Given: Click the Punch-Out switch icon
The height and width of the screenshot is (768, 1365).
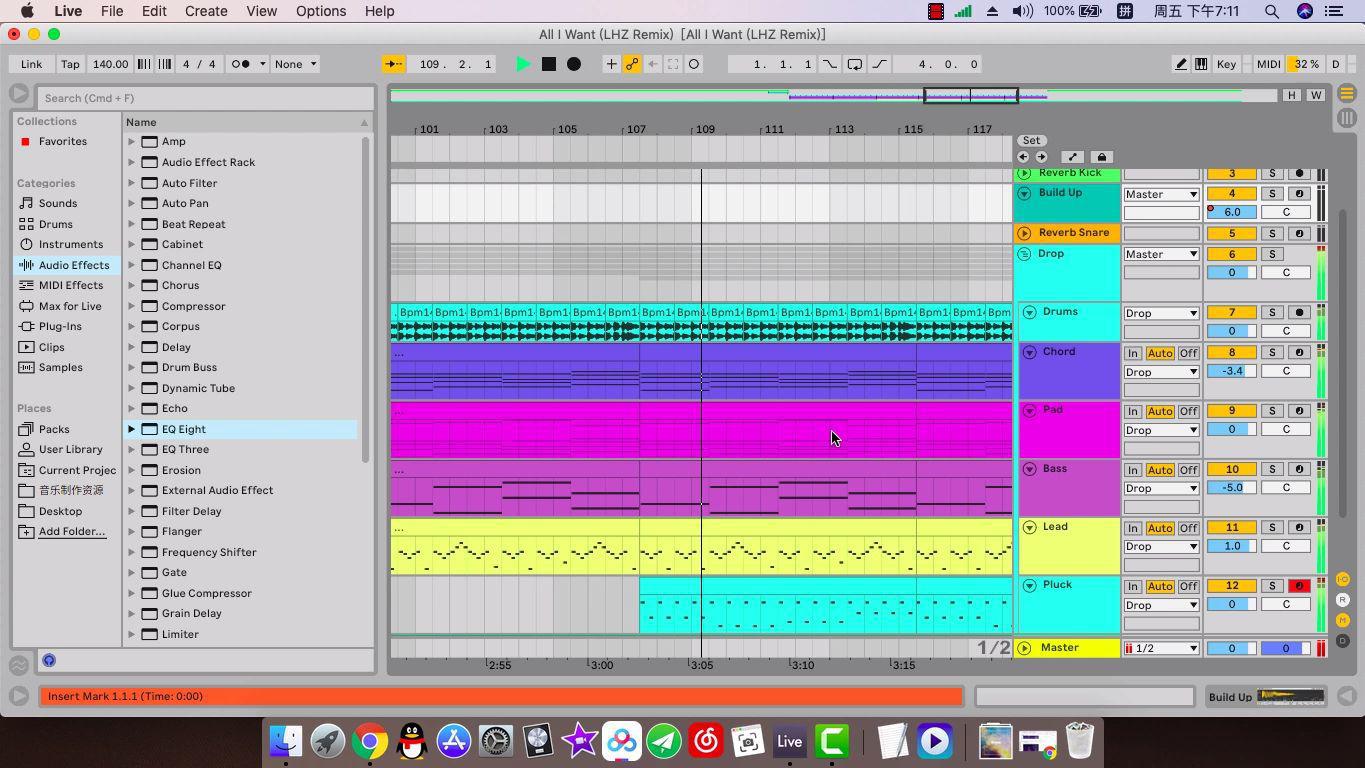Looking at the screenshot, I should (x=880, y=64).
